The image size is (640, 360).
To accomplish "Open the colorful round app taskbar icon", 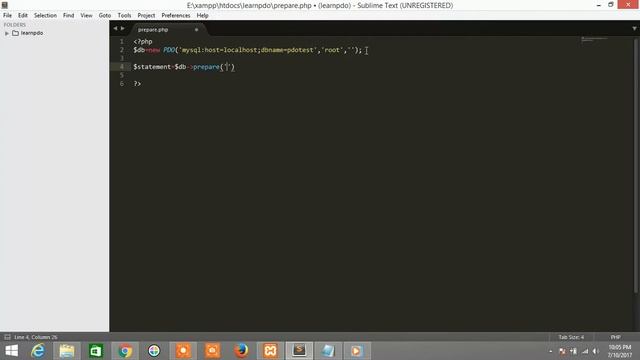I will click(154, 351).
